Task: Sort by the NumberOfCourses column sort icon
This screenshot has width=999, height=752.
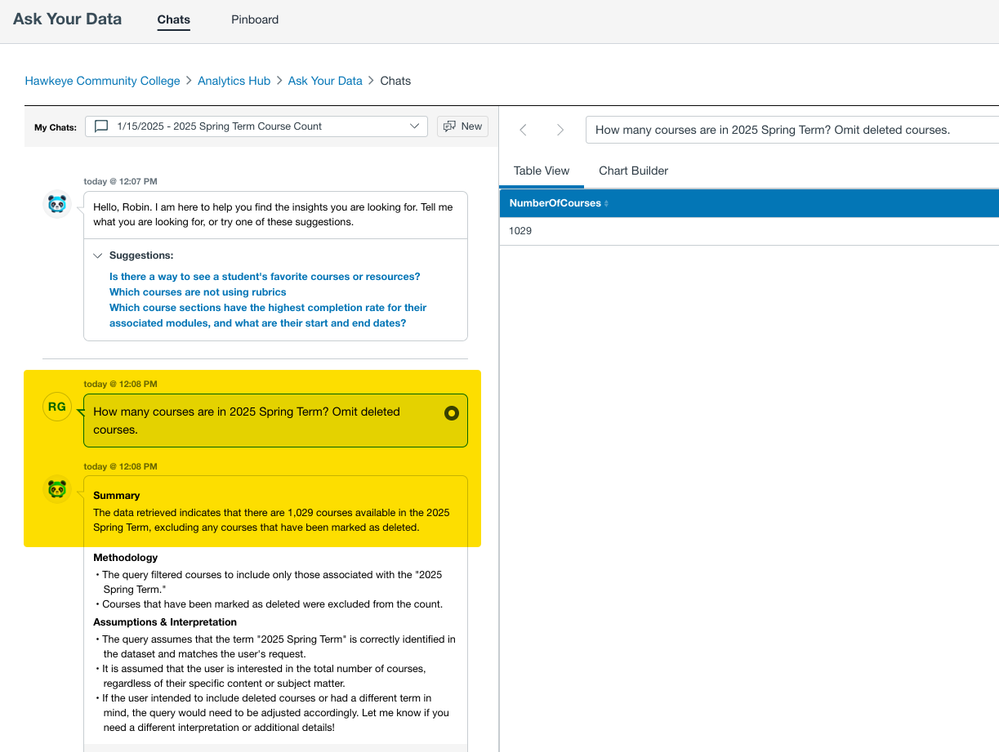Action: point(606,204)
